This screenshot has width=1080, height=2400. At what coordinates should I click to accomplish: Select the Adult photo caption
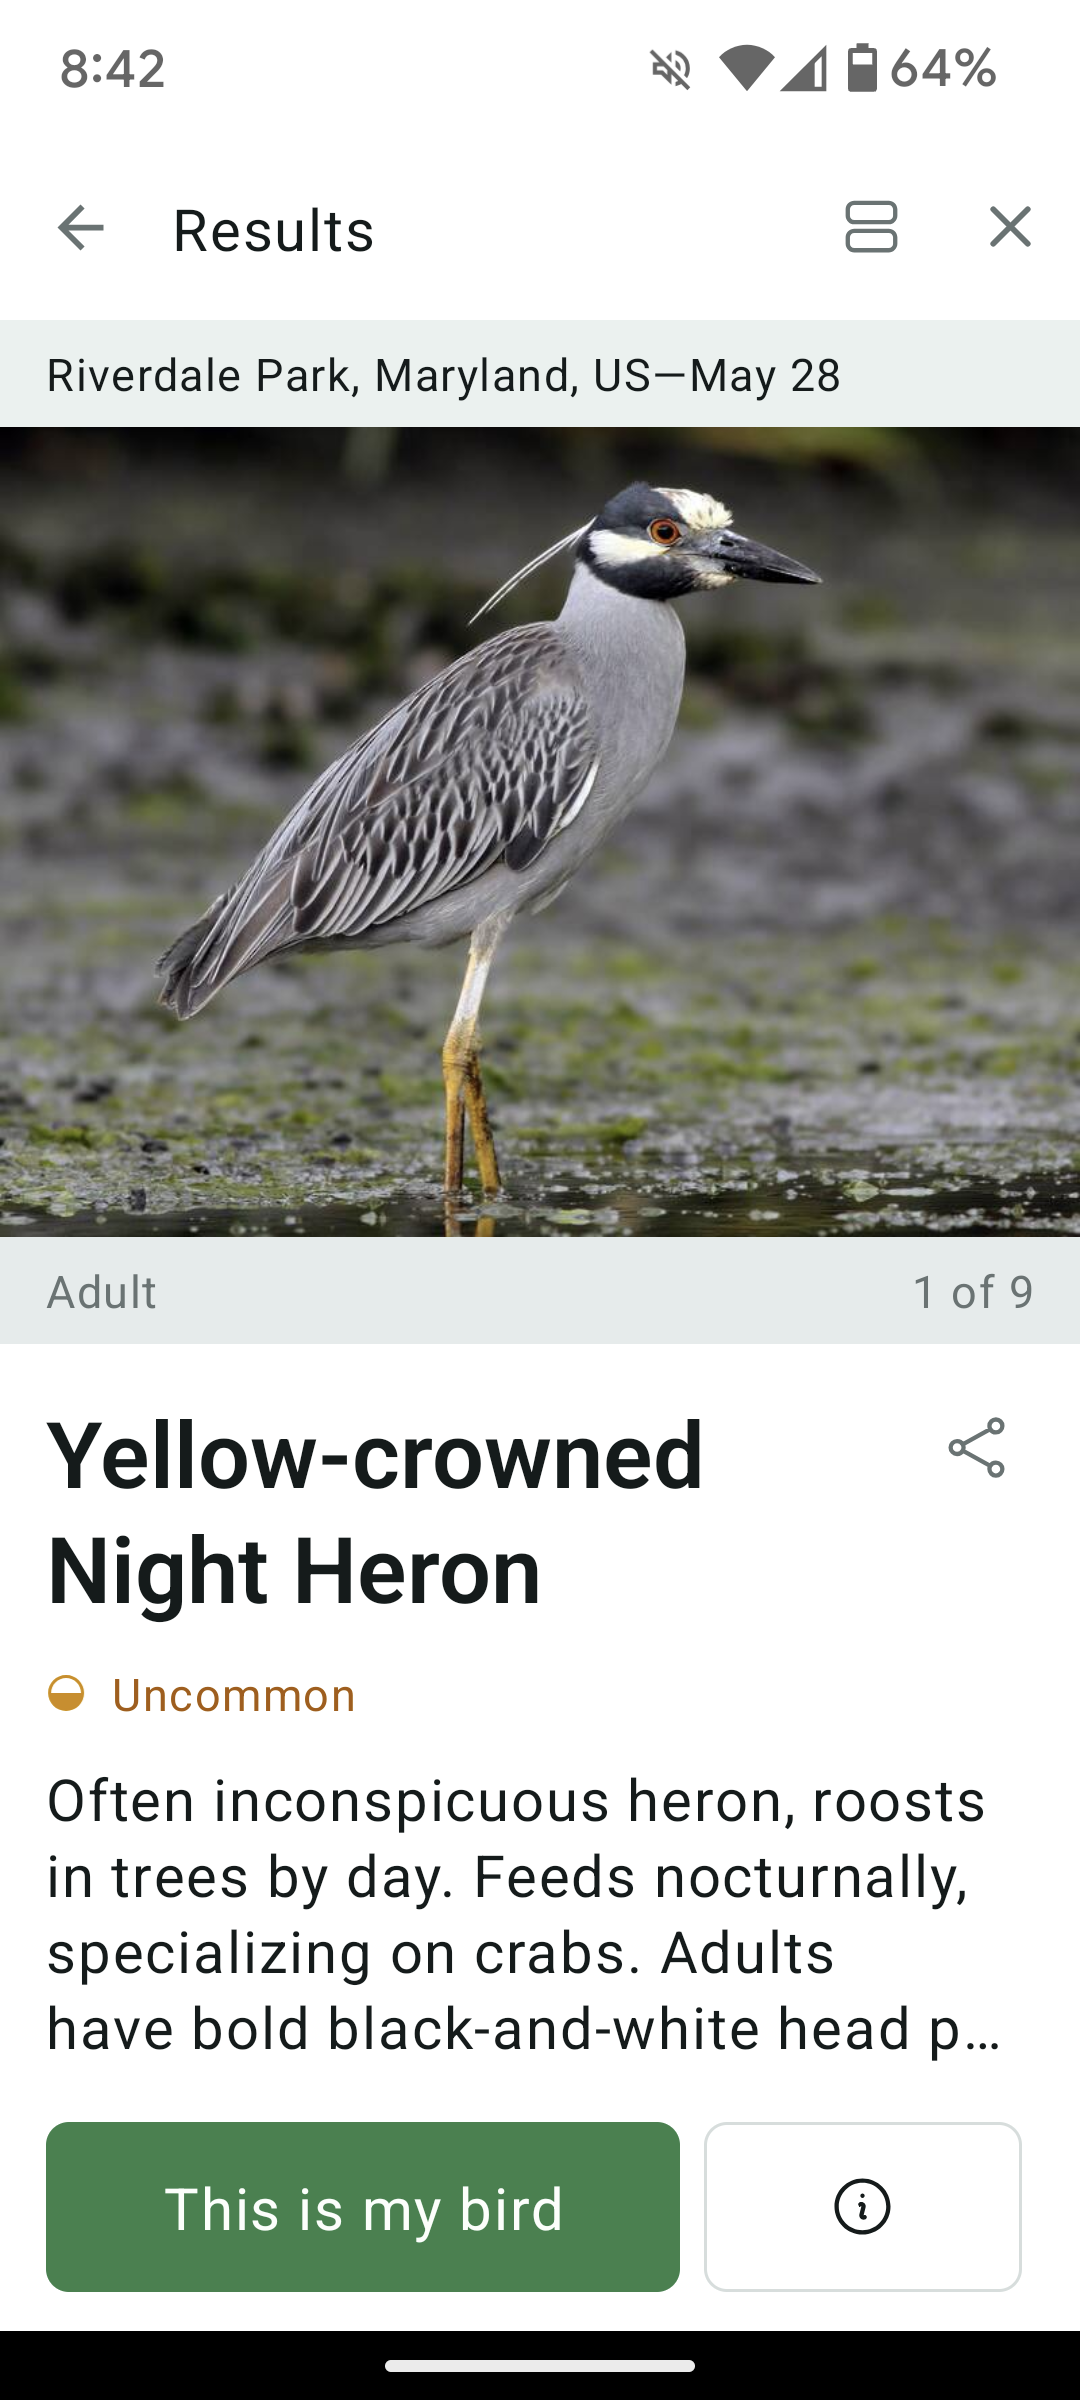coord(102,1291)
